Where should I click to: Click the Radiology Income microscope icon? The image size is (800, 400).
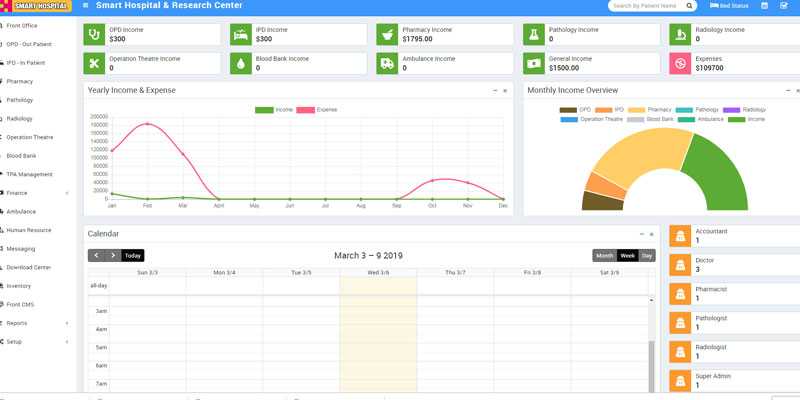(x=680, y=34)
